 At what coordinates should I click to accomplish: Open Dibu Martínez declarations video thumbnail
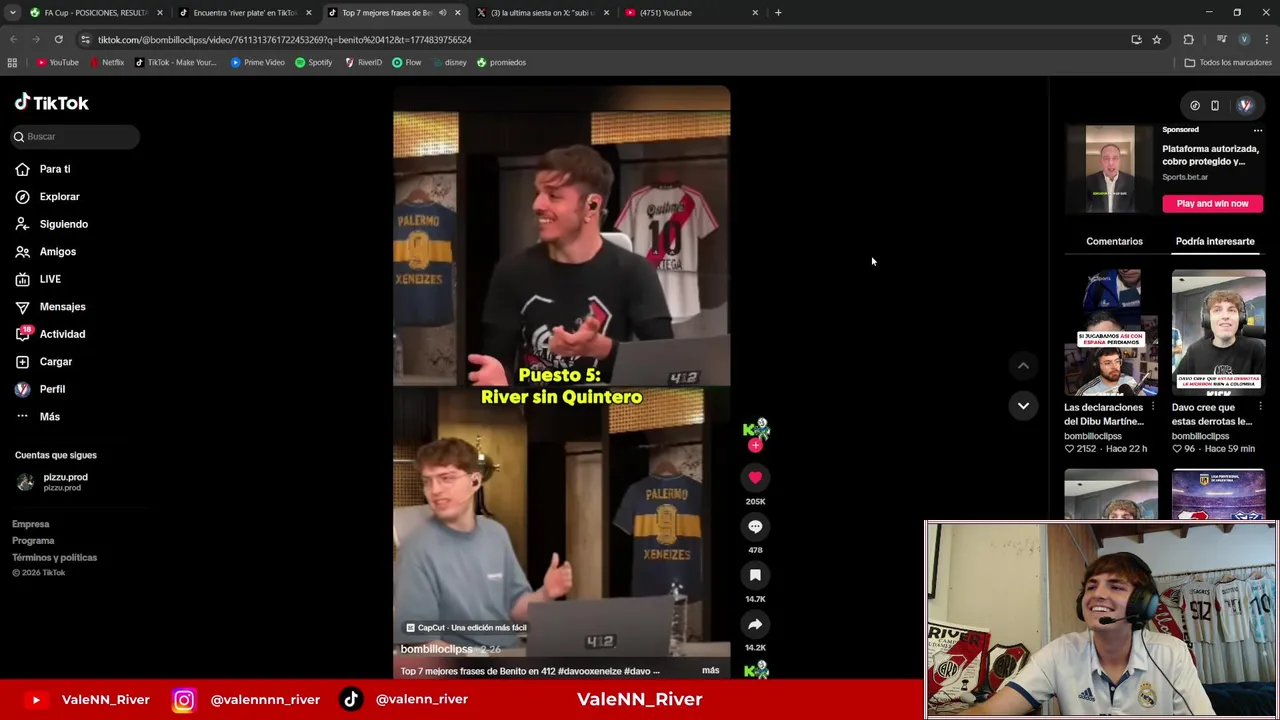point(1111,333)
